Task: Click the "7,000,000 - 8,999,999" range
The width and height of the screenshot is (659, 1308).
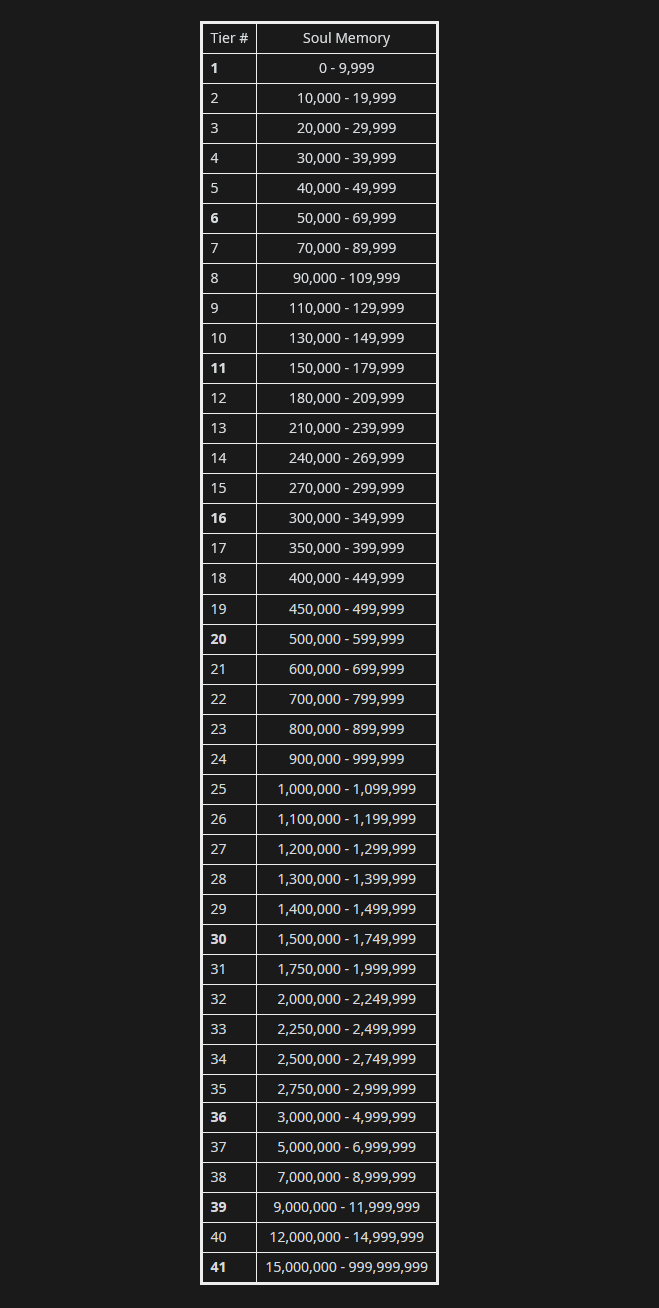Action: (346, 1177)
